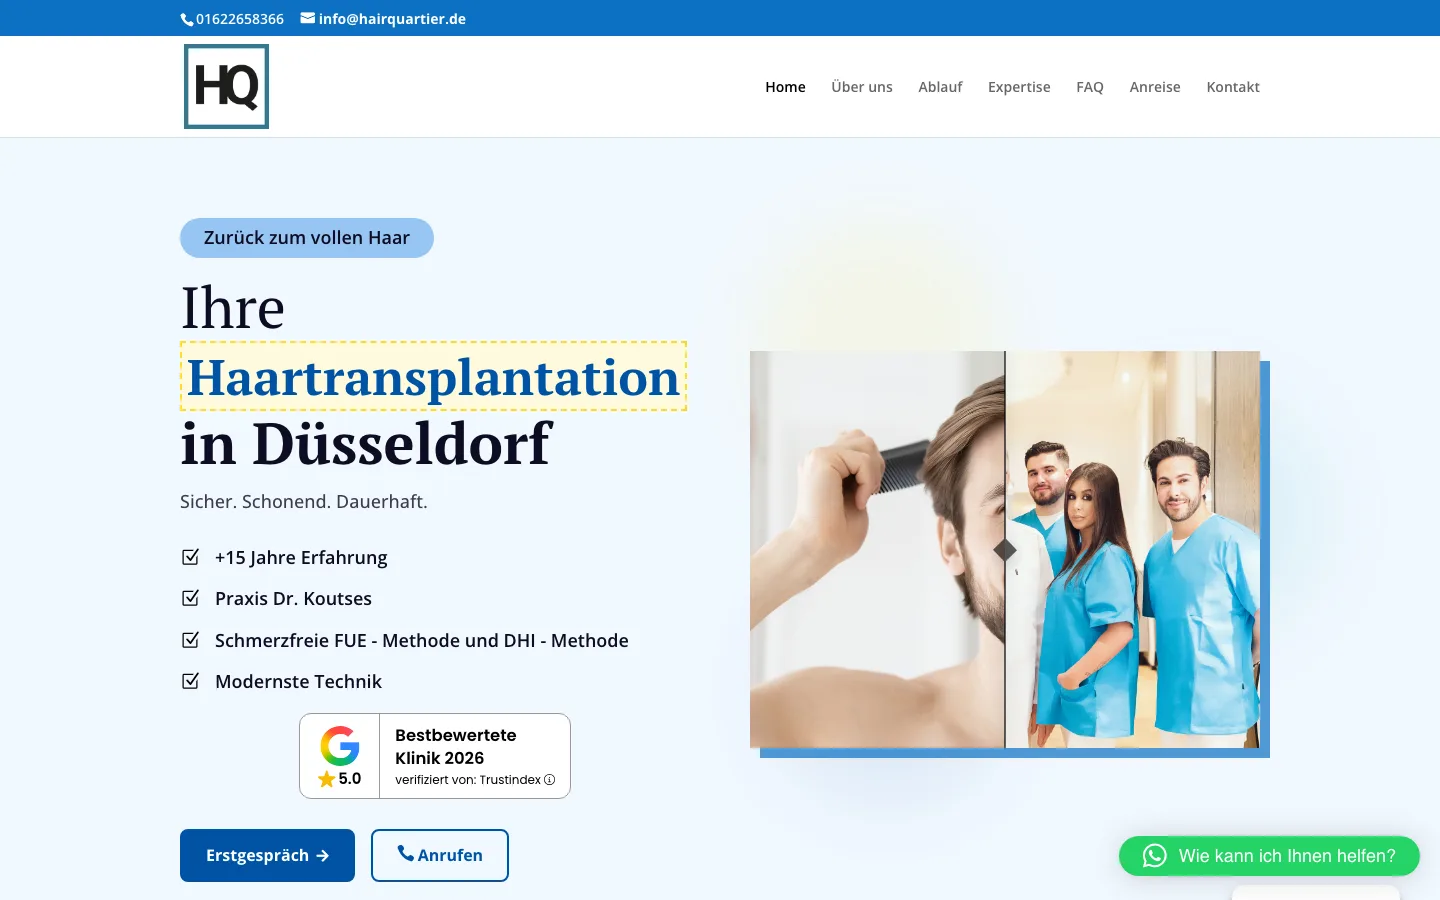Click the Google G logo in badge
The image size is (1440, 900).
[x=340, y=746]
